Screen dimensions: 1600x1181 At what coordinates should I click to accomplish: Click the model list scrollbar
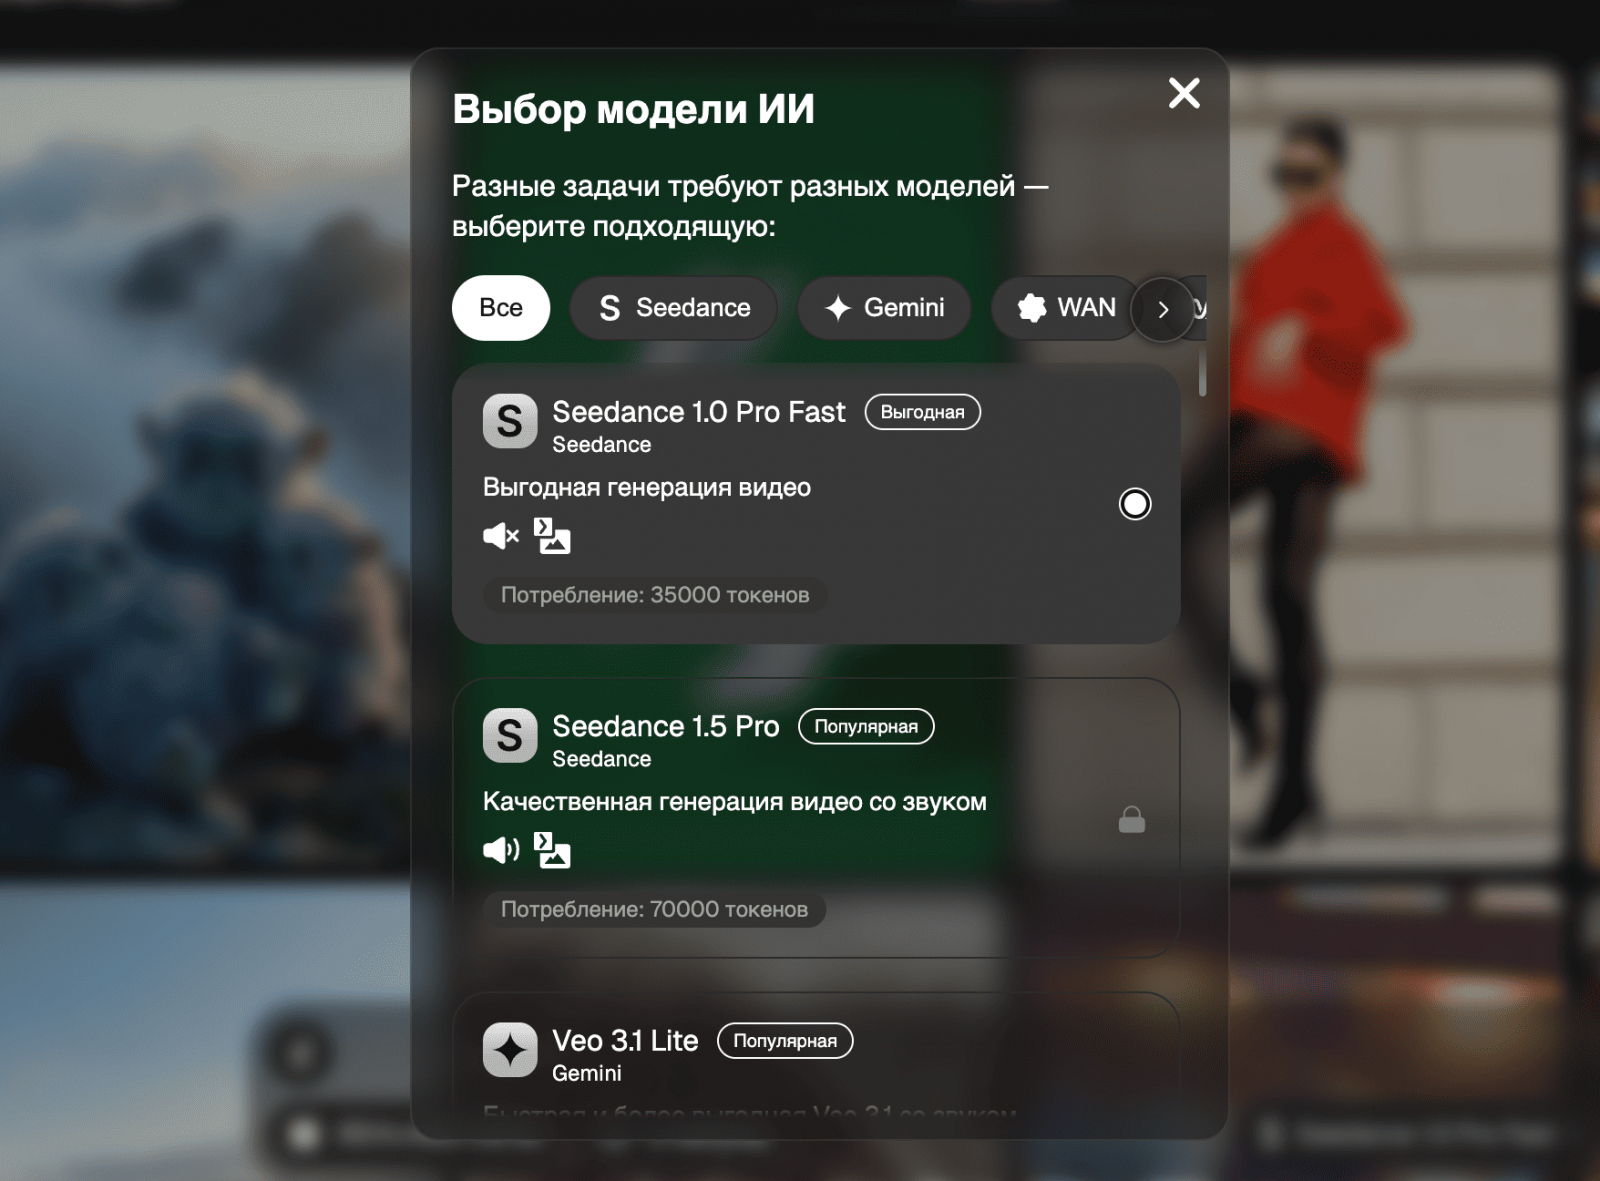coord(1202,370)
